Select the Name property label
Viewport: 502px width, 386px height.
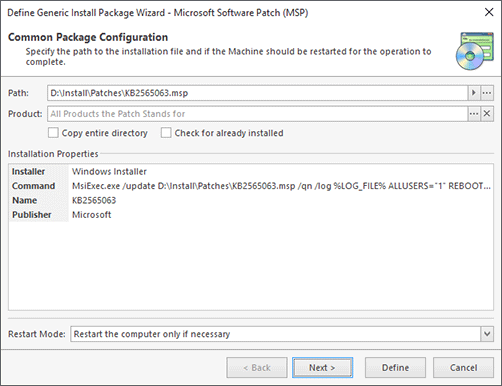click(24, 200)
